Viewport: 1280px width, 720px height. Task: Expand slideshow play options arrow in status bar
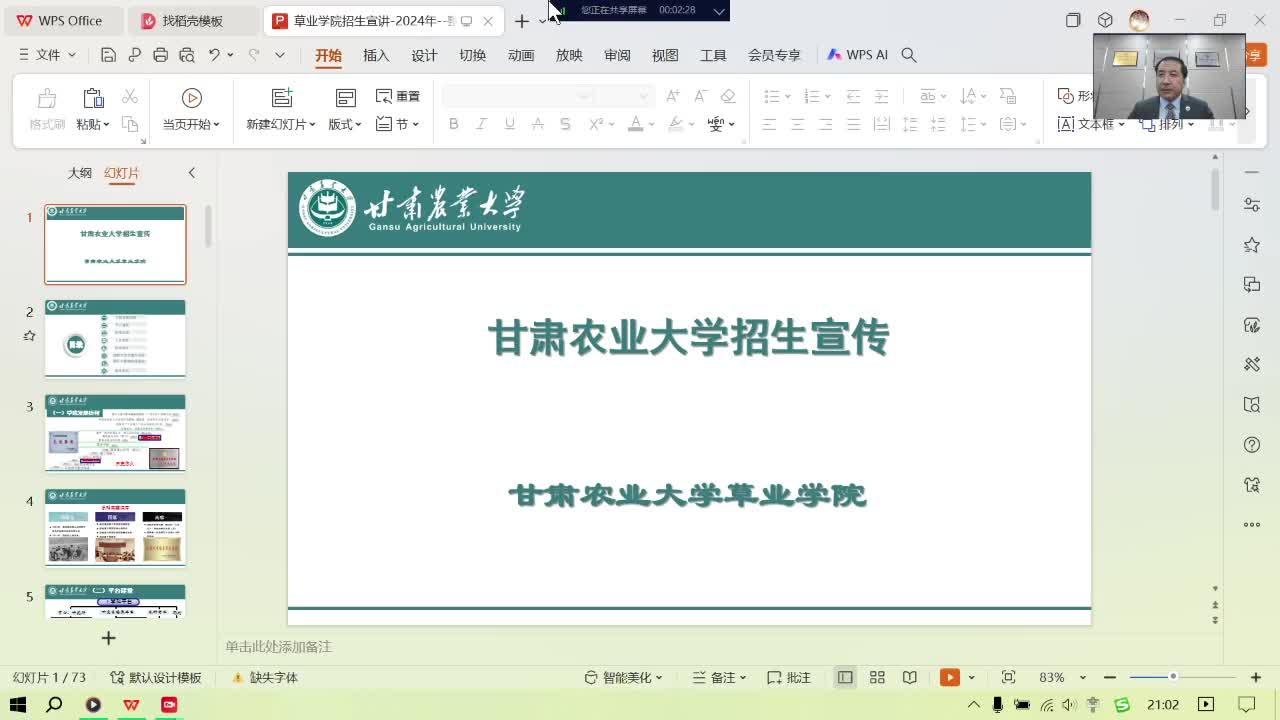(x=971, y=677)
